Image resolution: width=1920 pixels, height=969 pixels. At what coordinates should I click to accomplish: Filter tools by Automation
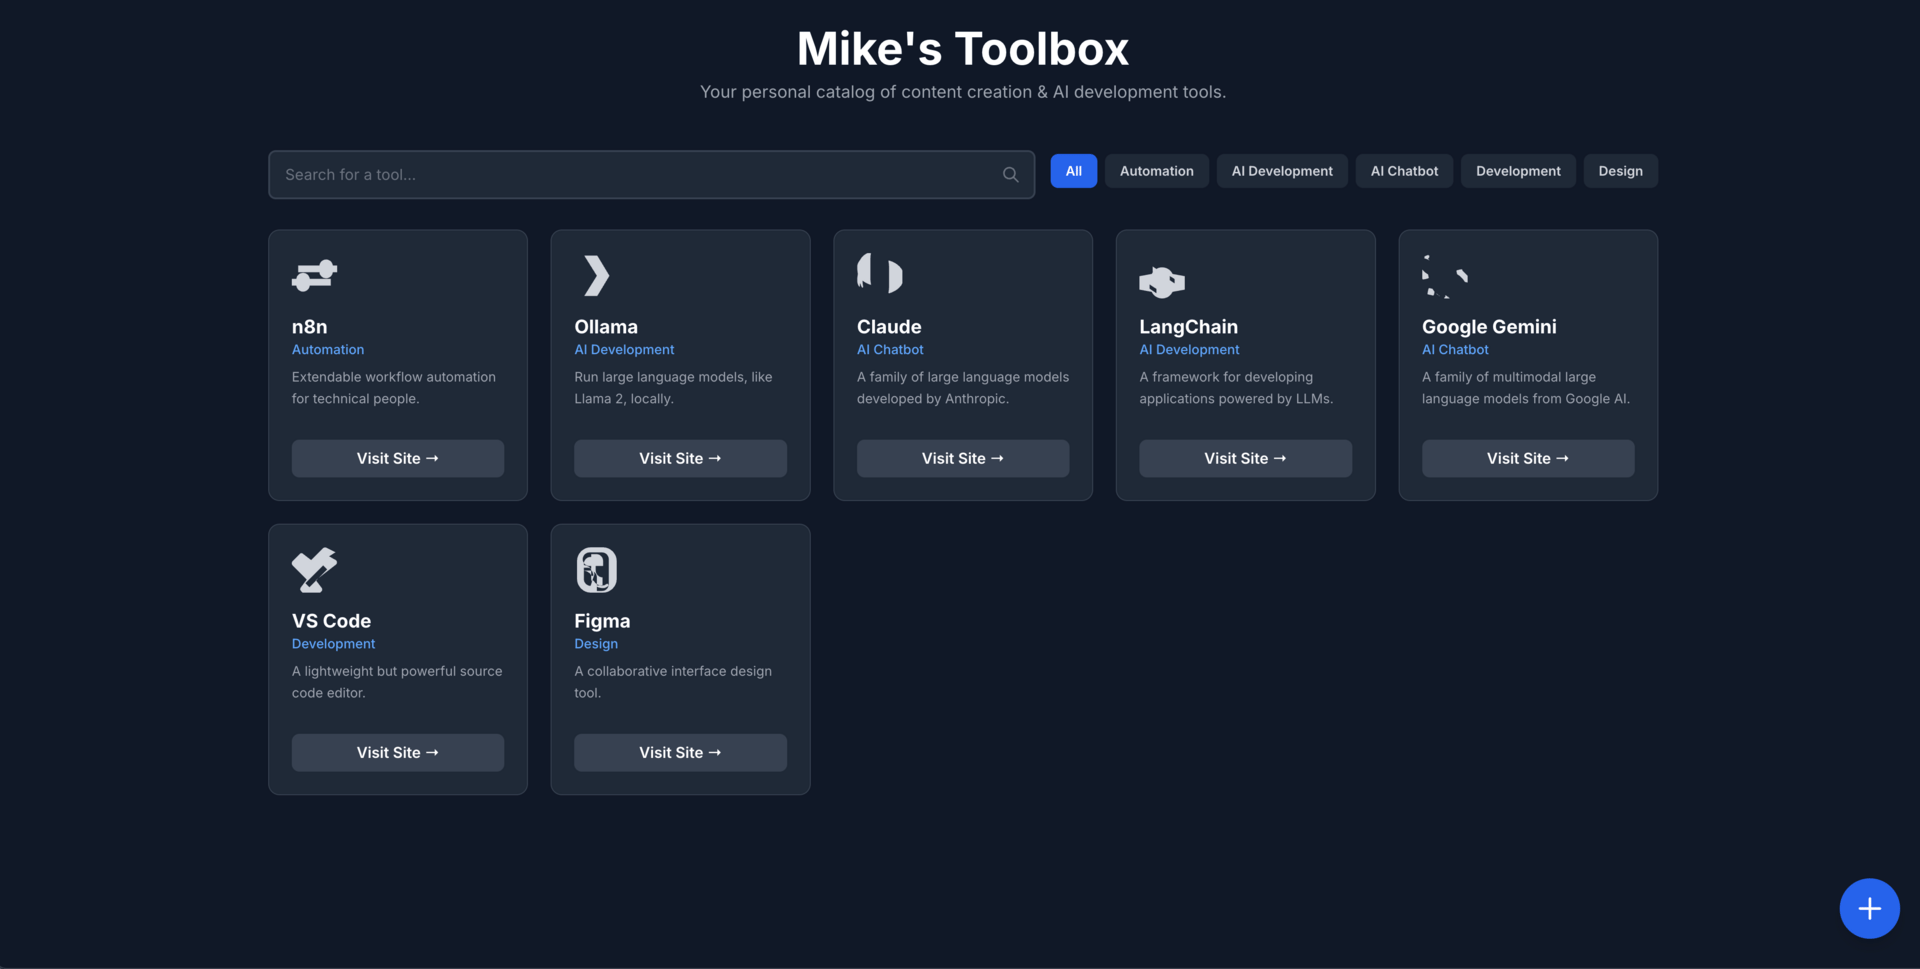(1156, 171)
